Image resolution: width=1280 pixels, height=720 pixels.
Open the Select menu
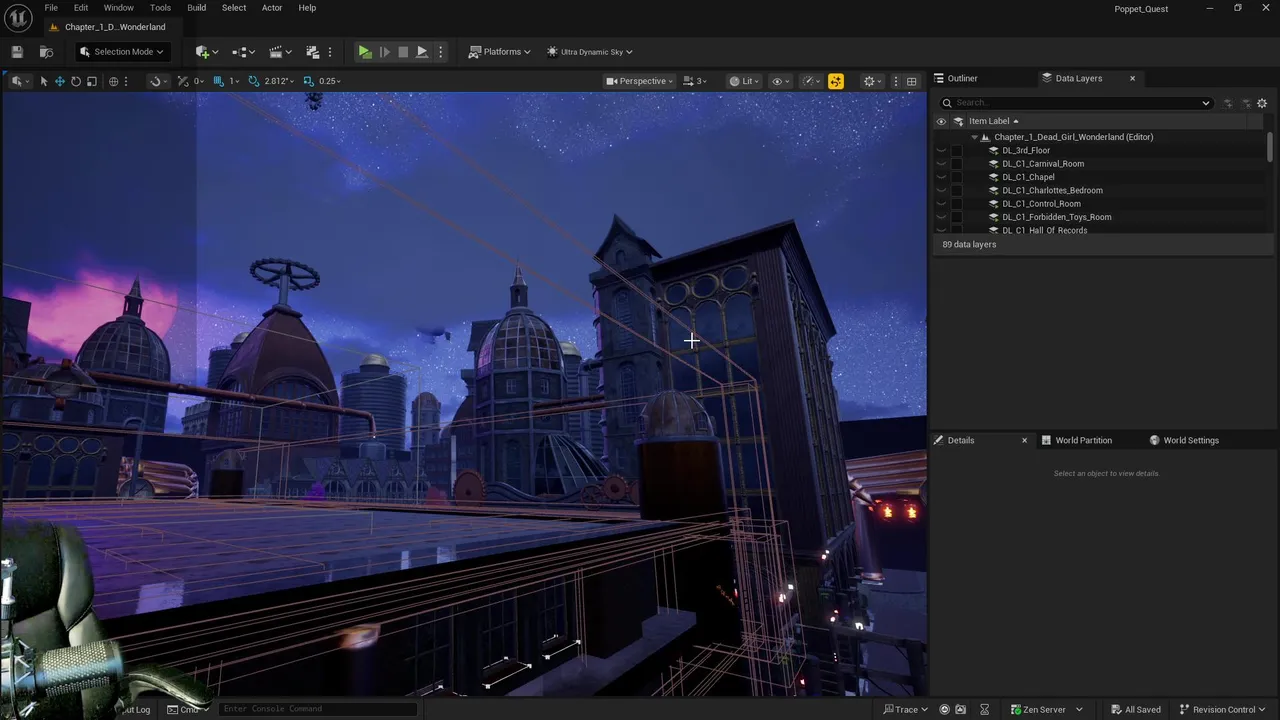click(234, 8)
